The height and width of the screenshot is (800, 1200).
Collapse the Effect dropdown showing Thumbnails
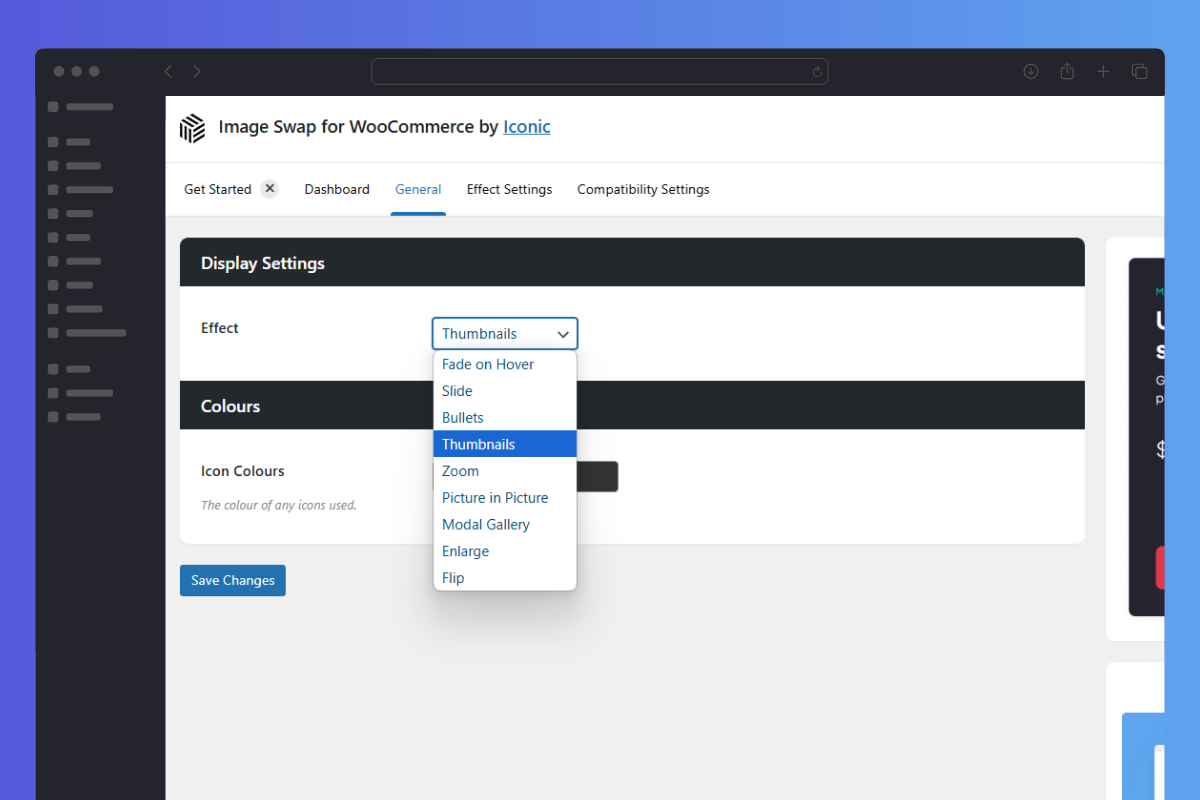point(505,334)
